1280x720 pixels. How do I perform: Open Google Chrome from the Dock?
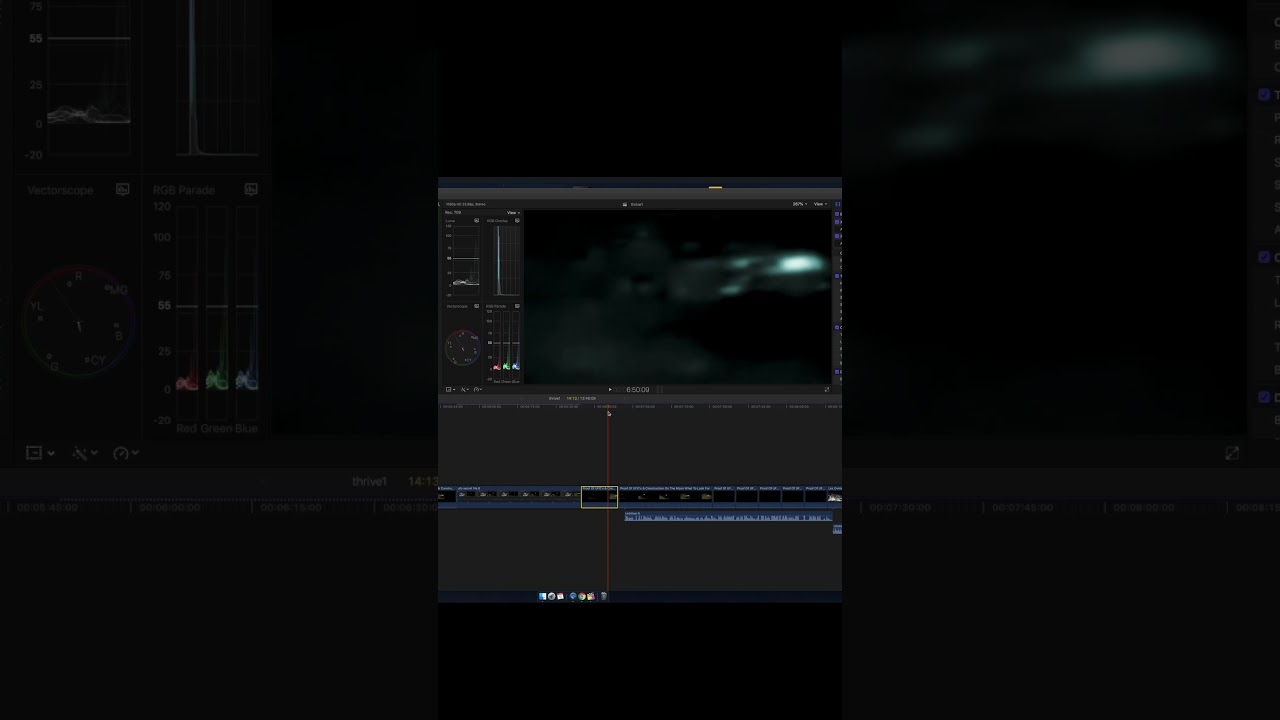point(582,596)
